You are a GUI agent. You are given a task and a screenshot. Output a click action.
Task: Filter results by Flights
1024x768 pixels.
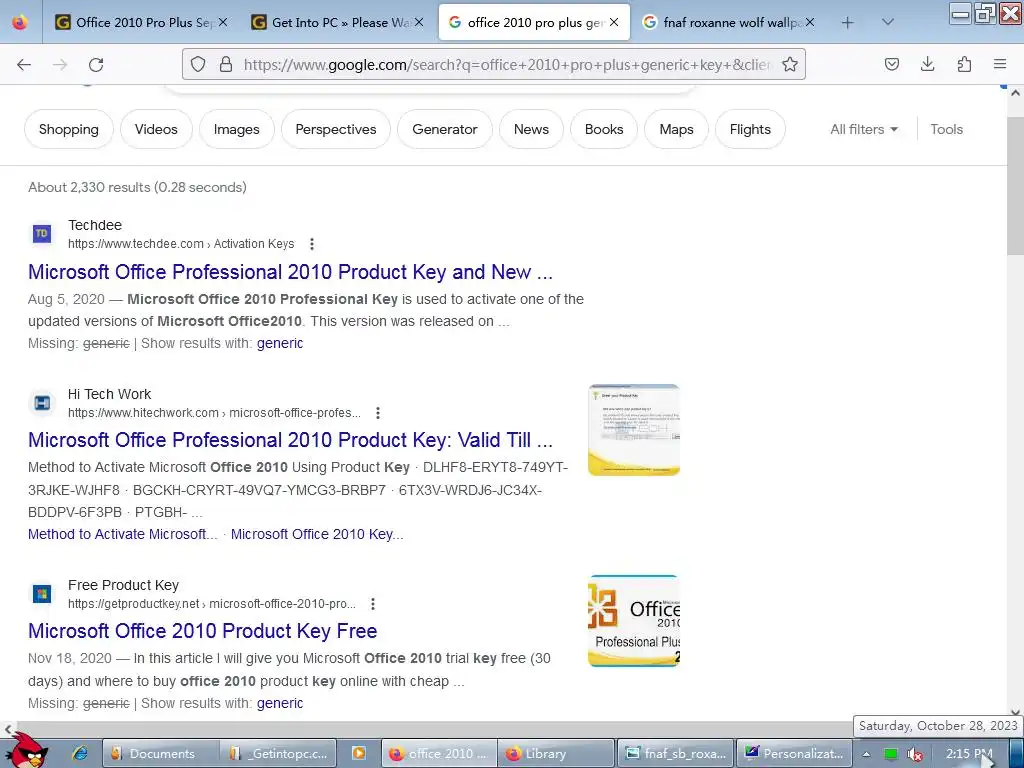coord(750,129)
